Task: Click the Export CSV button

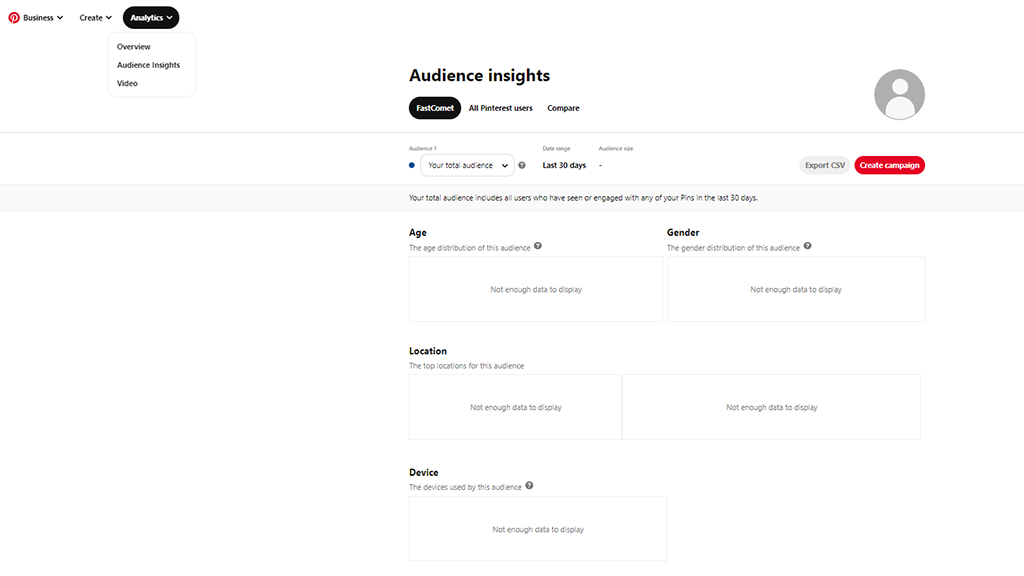Action: click(824, 165)
